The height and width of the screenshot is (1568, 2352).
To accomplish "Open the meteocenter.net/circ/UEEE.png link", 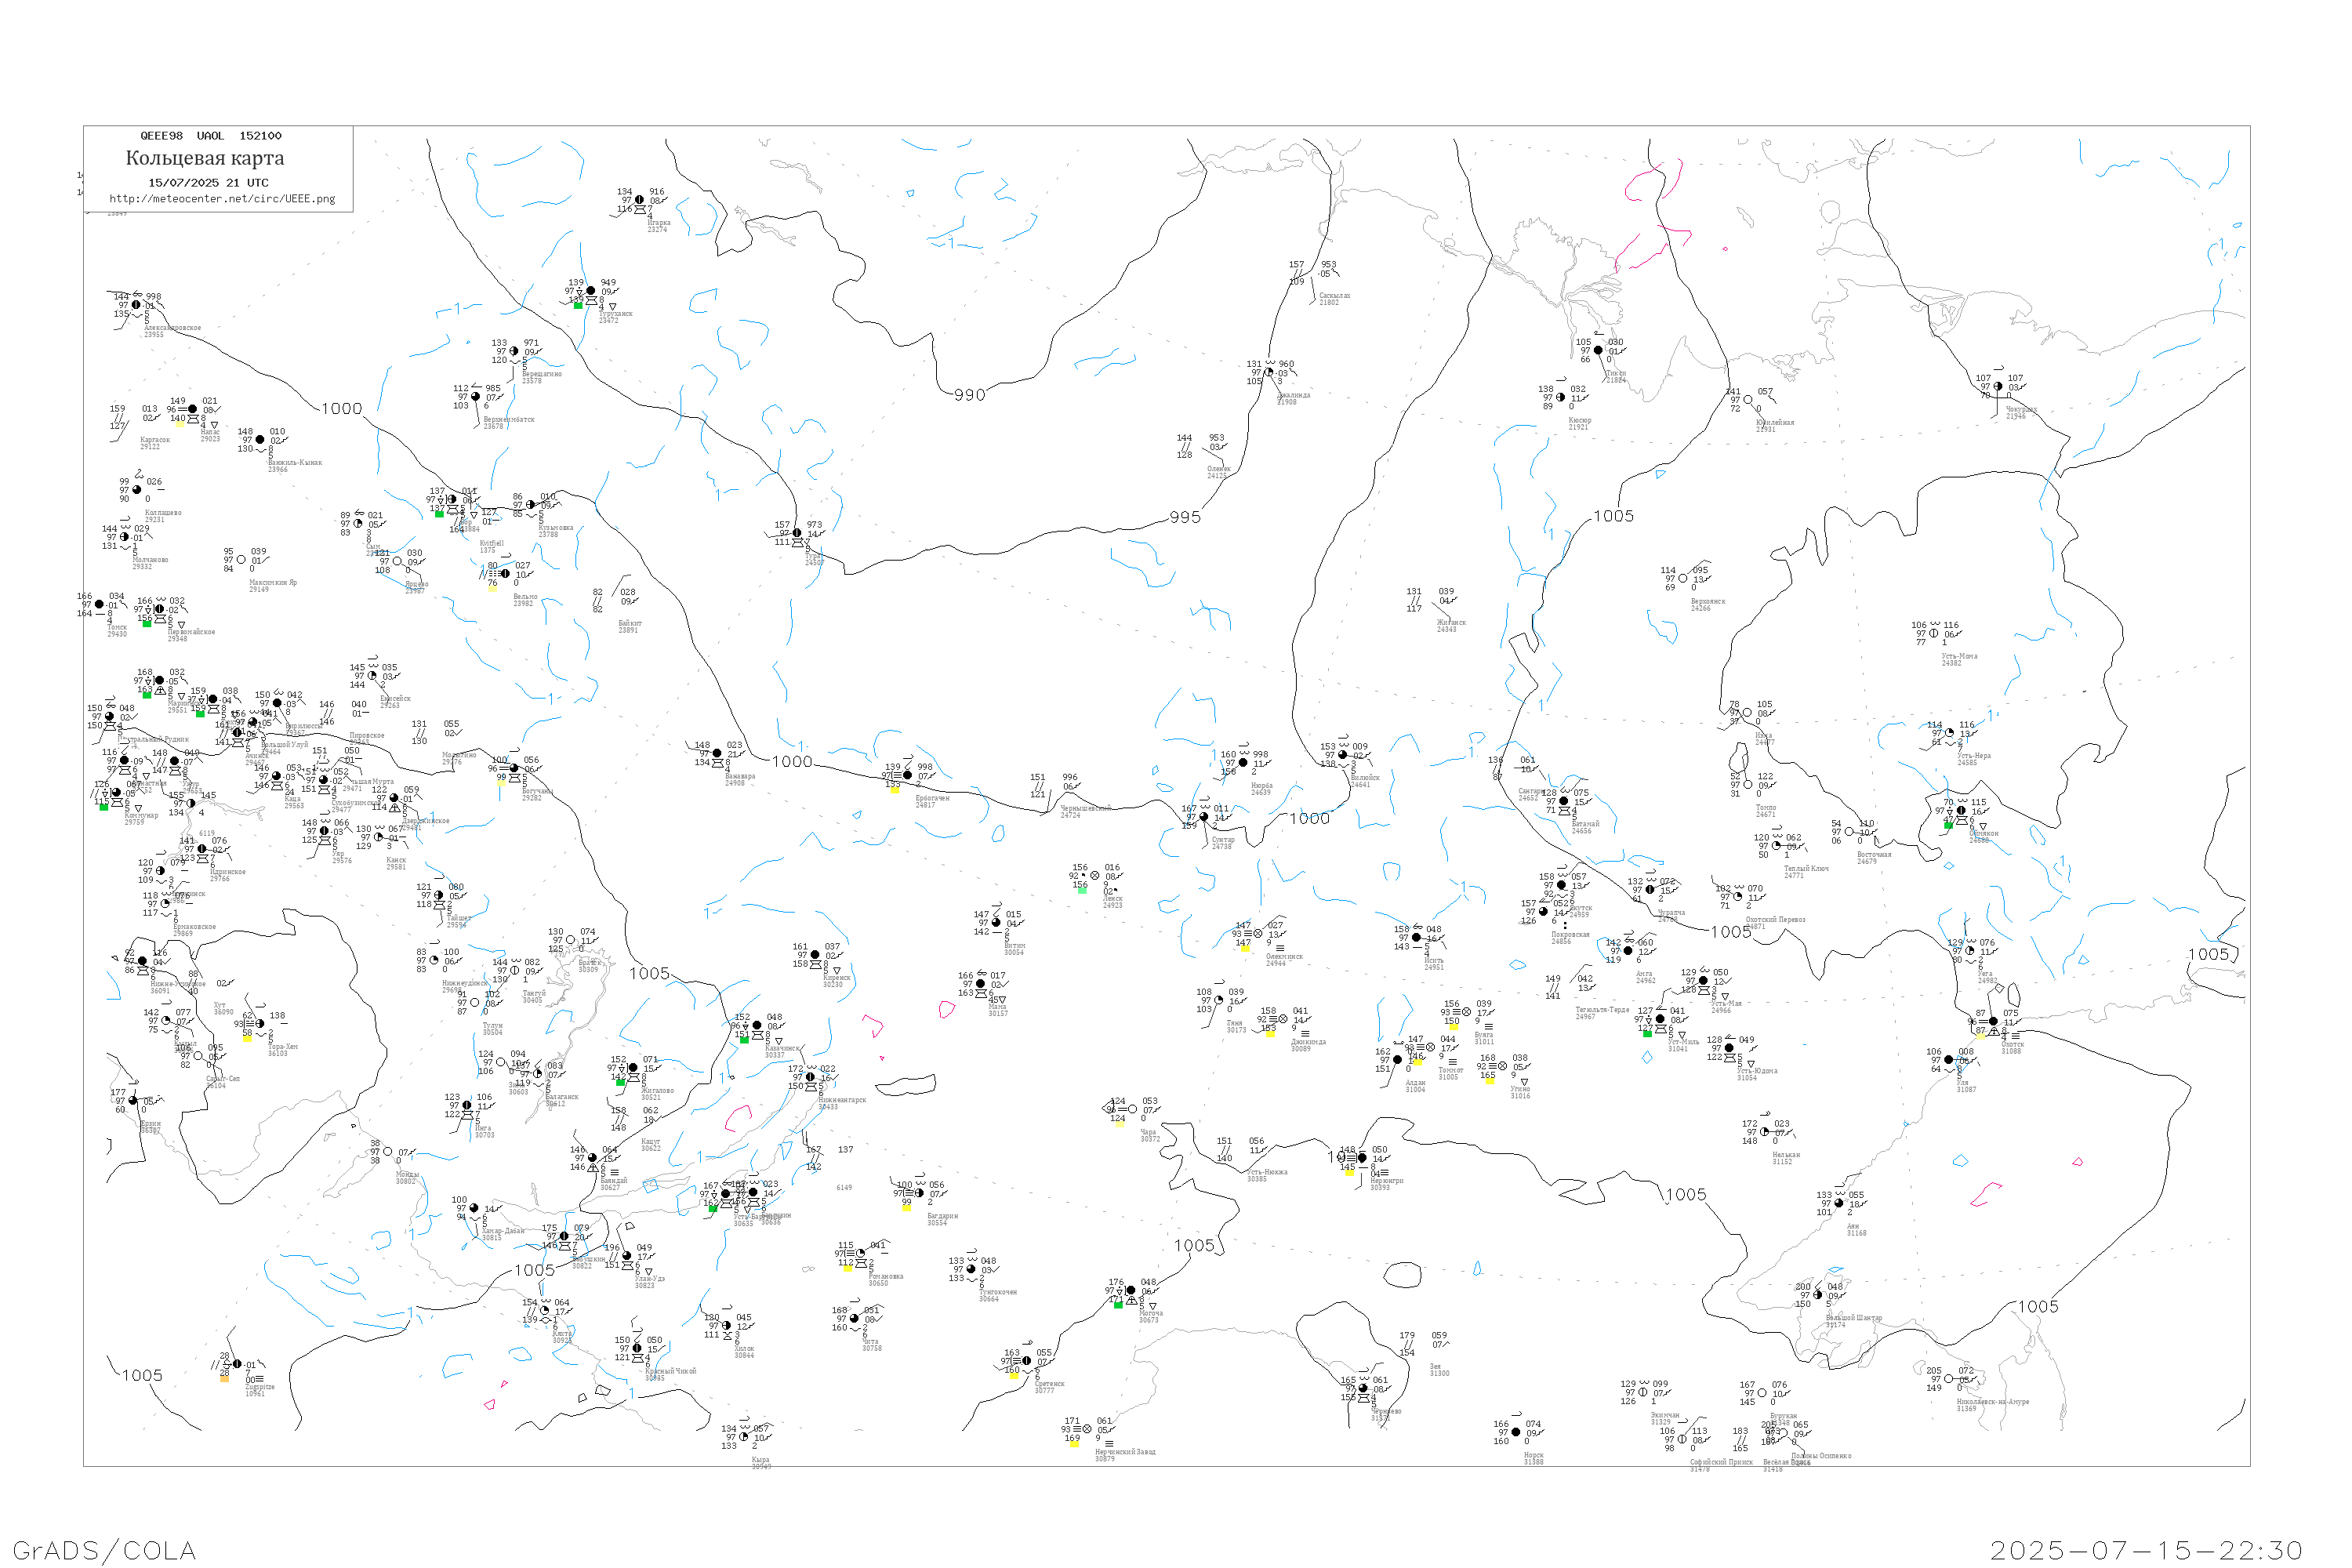I will tap(222, 199).
